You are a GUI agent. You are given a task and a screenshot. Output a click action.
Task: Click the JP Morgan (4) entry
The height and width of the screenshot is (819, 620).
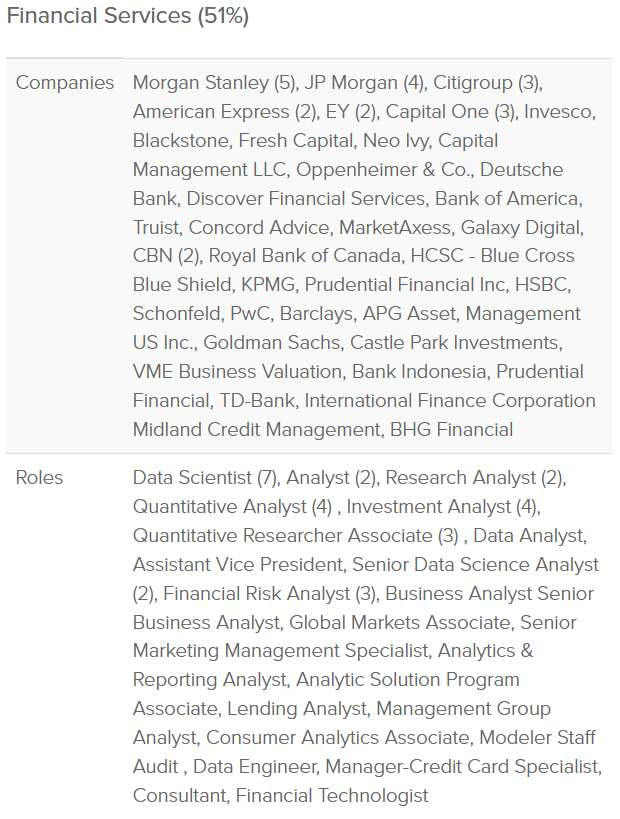pos(364,83)
